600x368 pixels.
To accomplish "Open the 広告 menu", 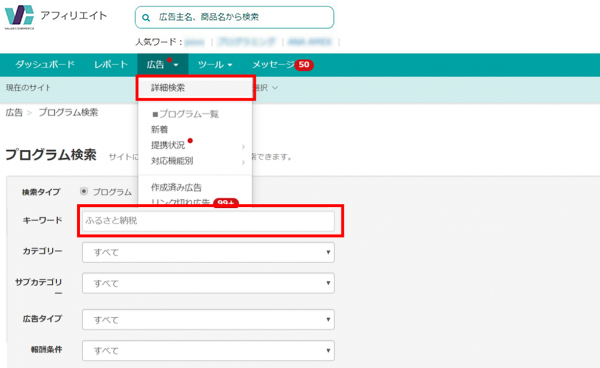I will tap(163, 64).
